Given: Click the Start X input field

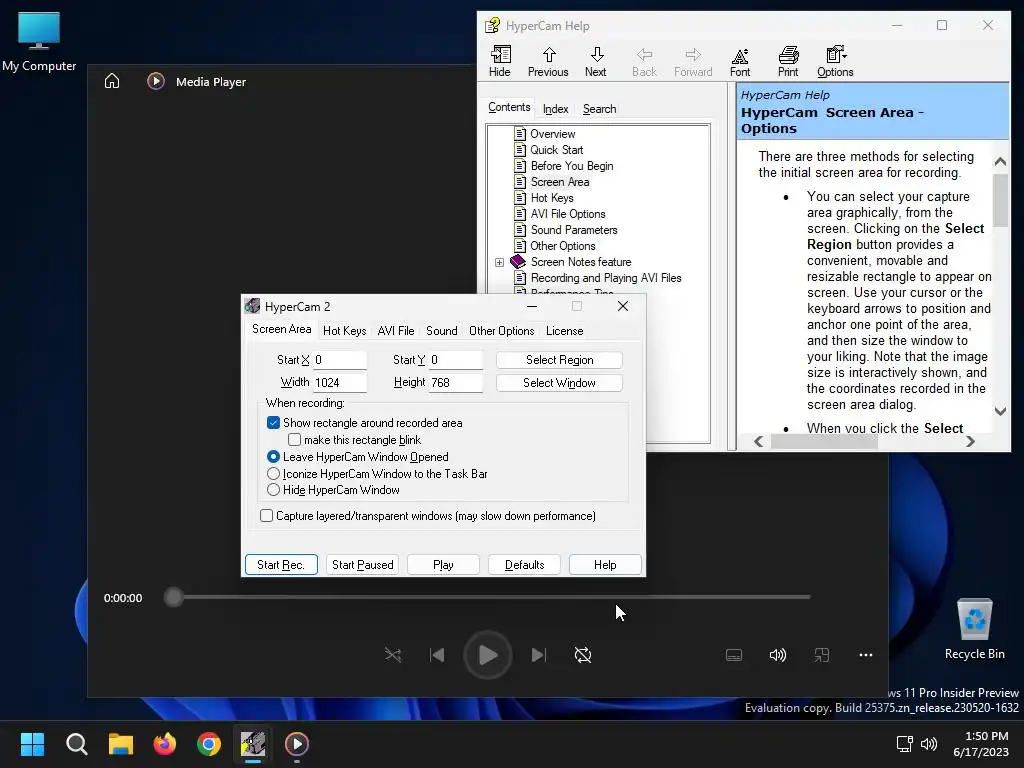Looking at the screenshot, I should (340, 360).
